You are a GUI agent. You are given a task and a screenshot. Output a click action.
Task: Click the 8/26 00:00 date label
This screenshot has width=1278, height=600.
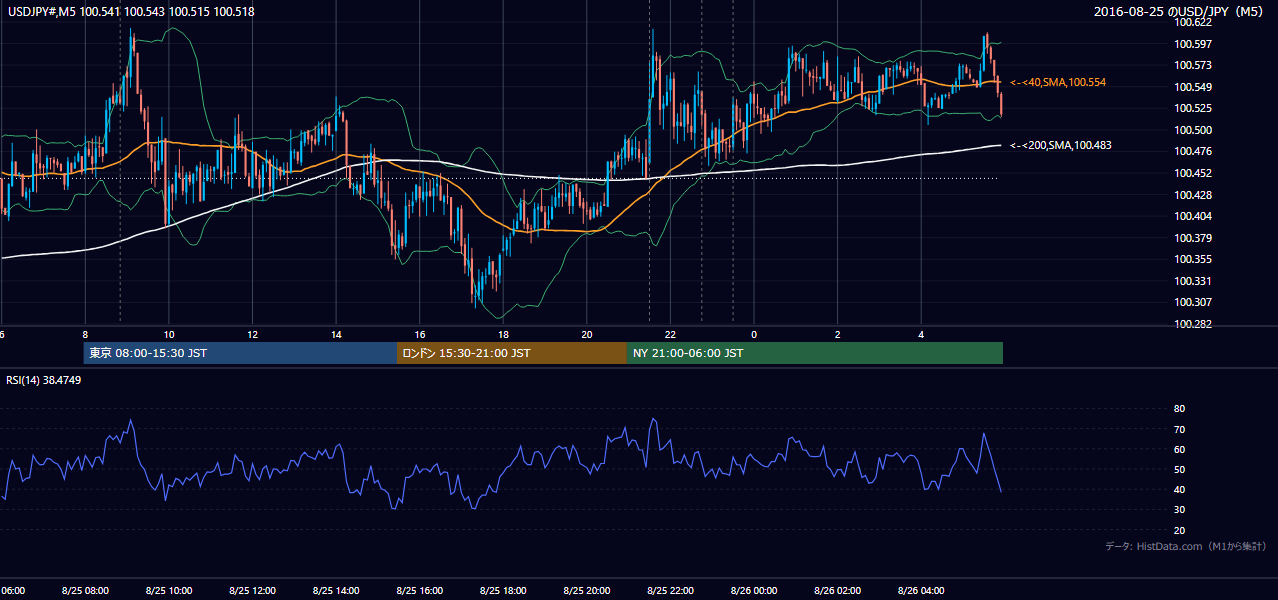coord(754,591)
